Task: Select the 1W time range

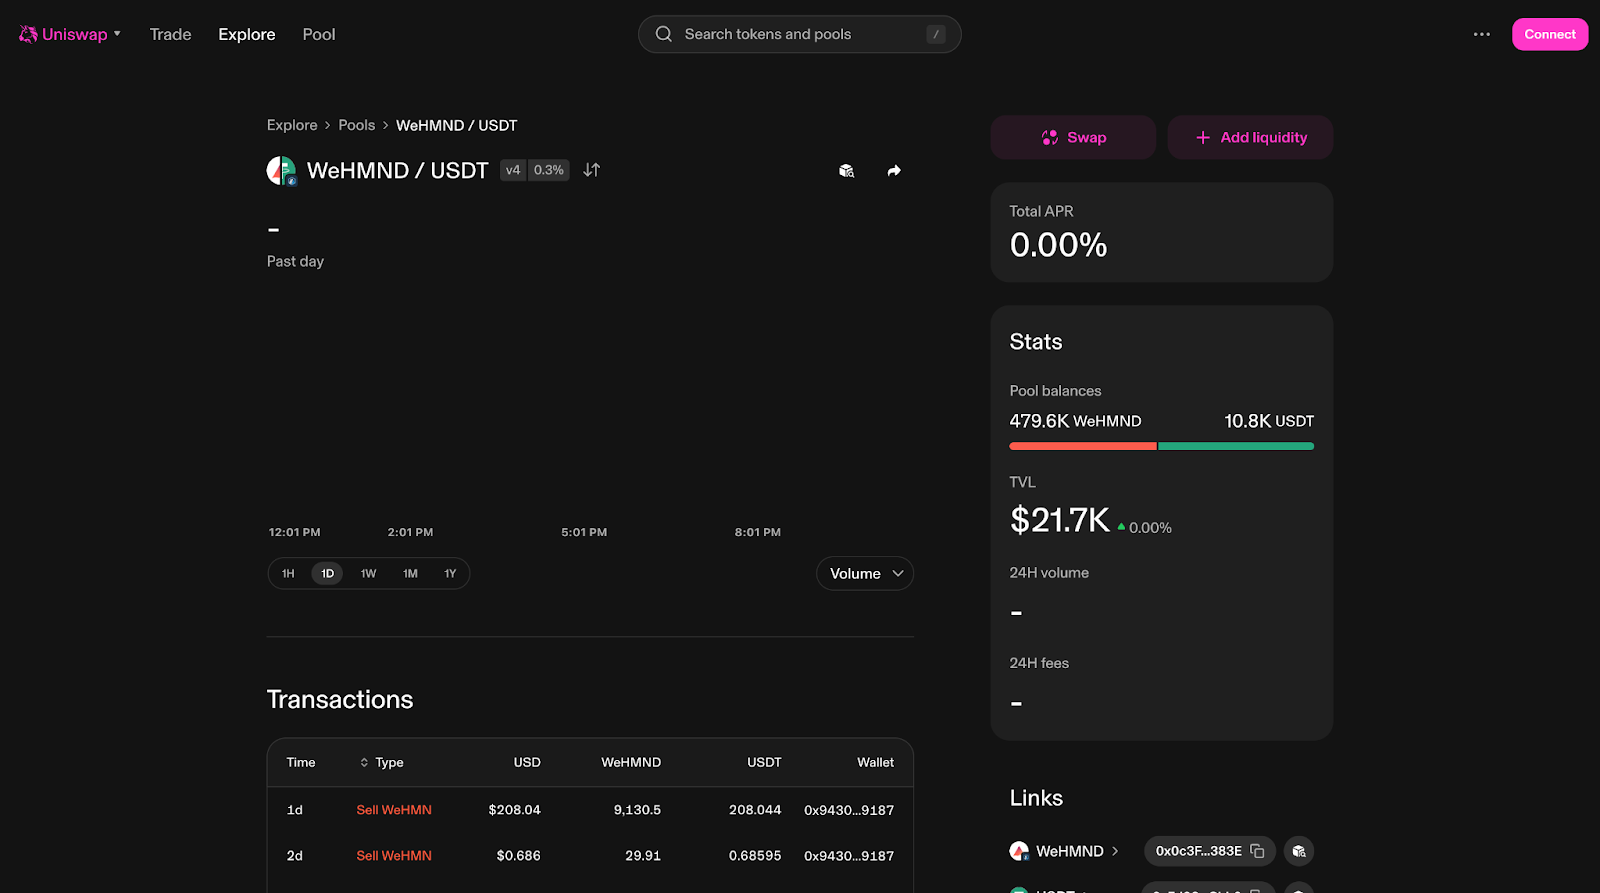Action: [x=368, y=573]
